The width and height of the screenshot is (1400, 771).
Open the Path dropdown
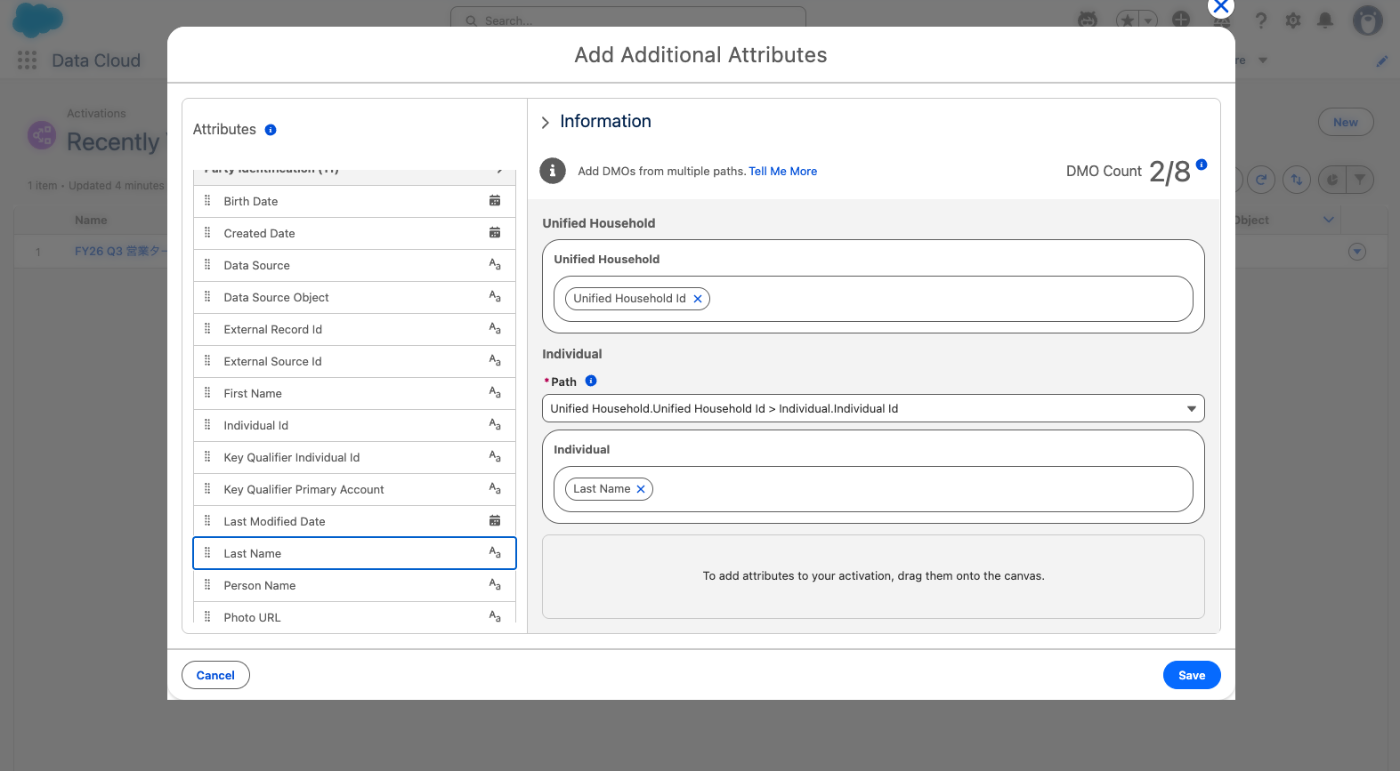tap(873, 409)
